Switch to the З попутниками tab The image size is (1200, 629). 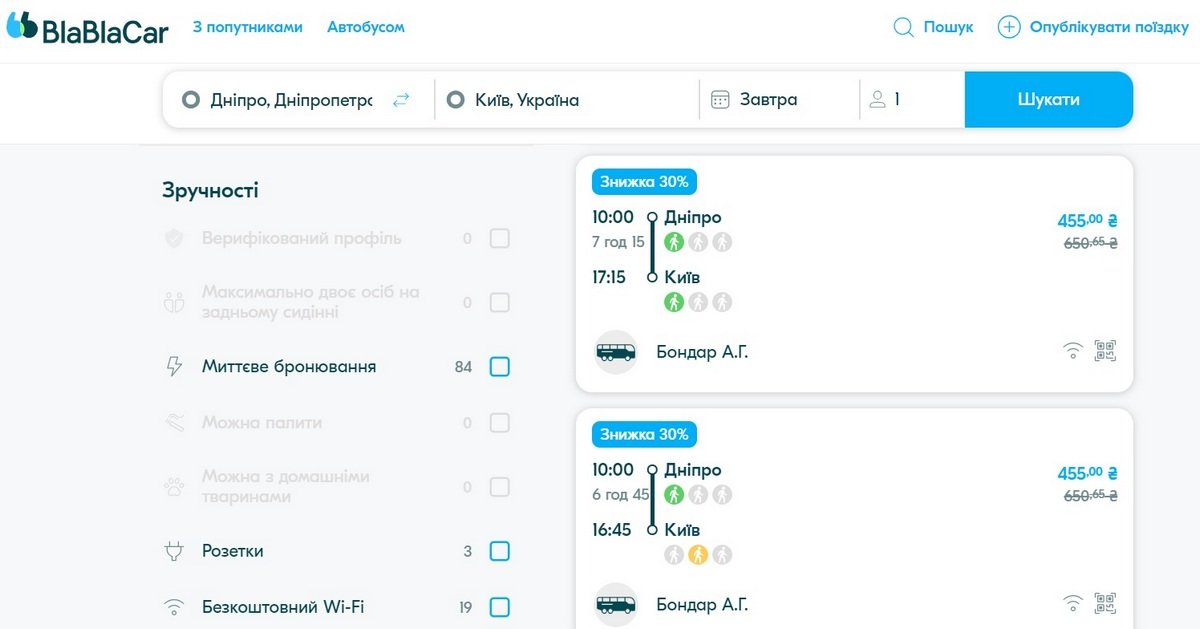[x=247, y=27]
